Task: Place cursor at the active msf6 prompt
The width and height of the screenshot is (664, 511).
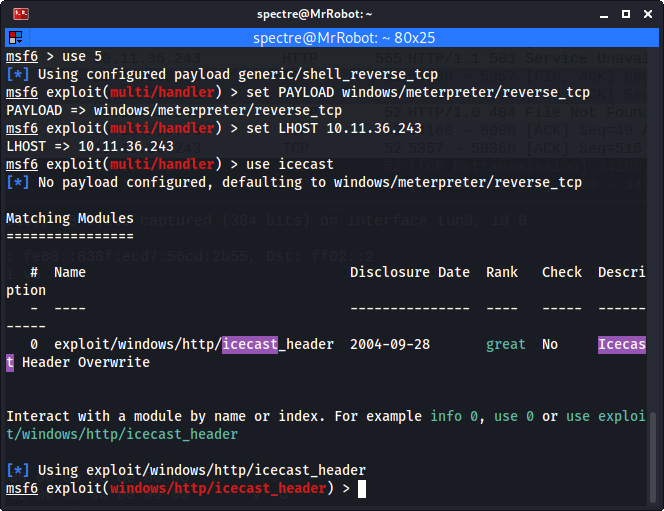Action: pos(362,489)
